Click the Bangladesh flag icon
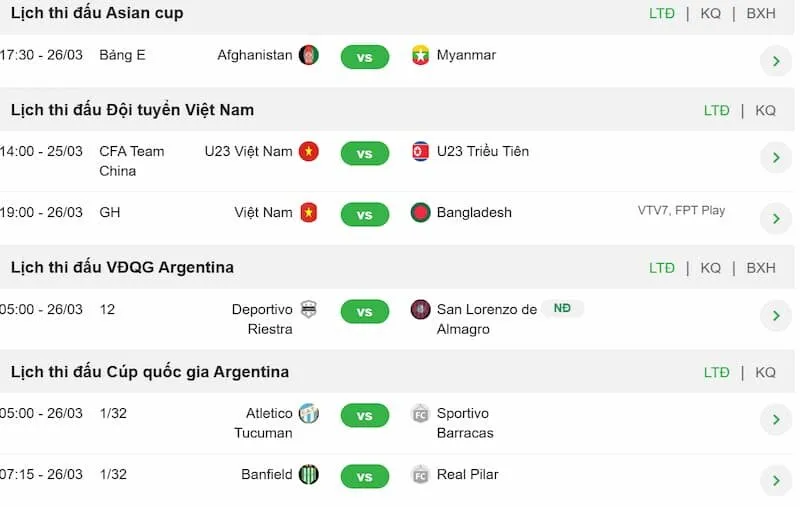 [421, 213]
